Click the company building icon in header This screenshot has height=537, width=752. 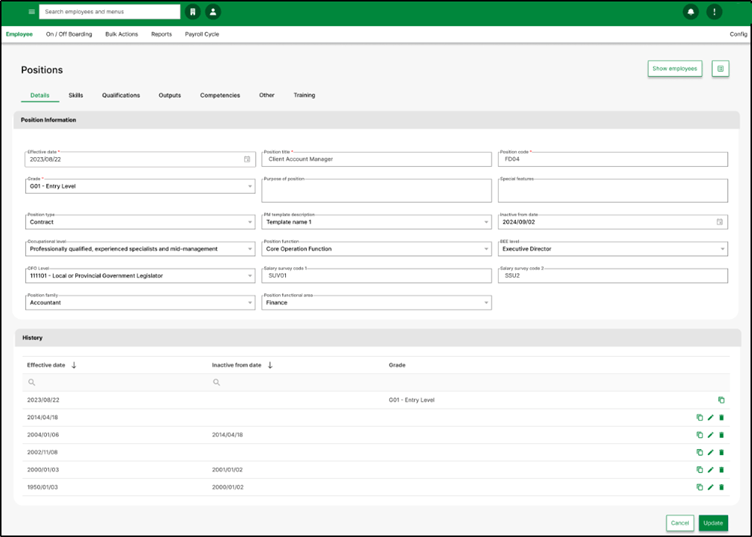[x=193, y=12]
